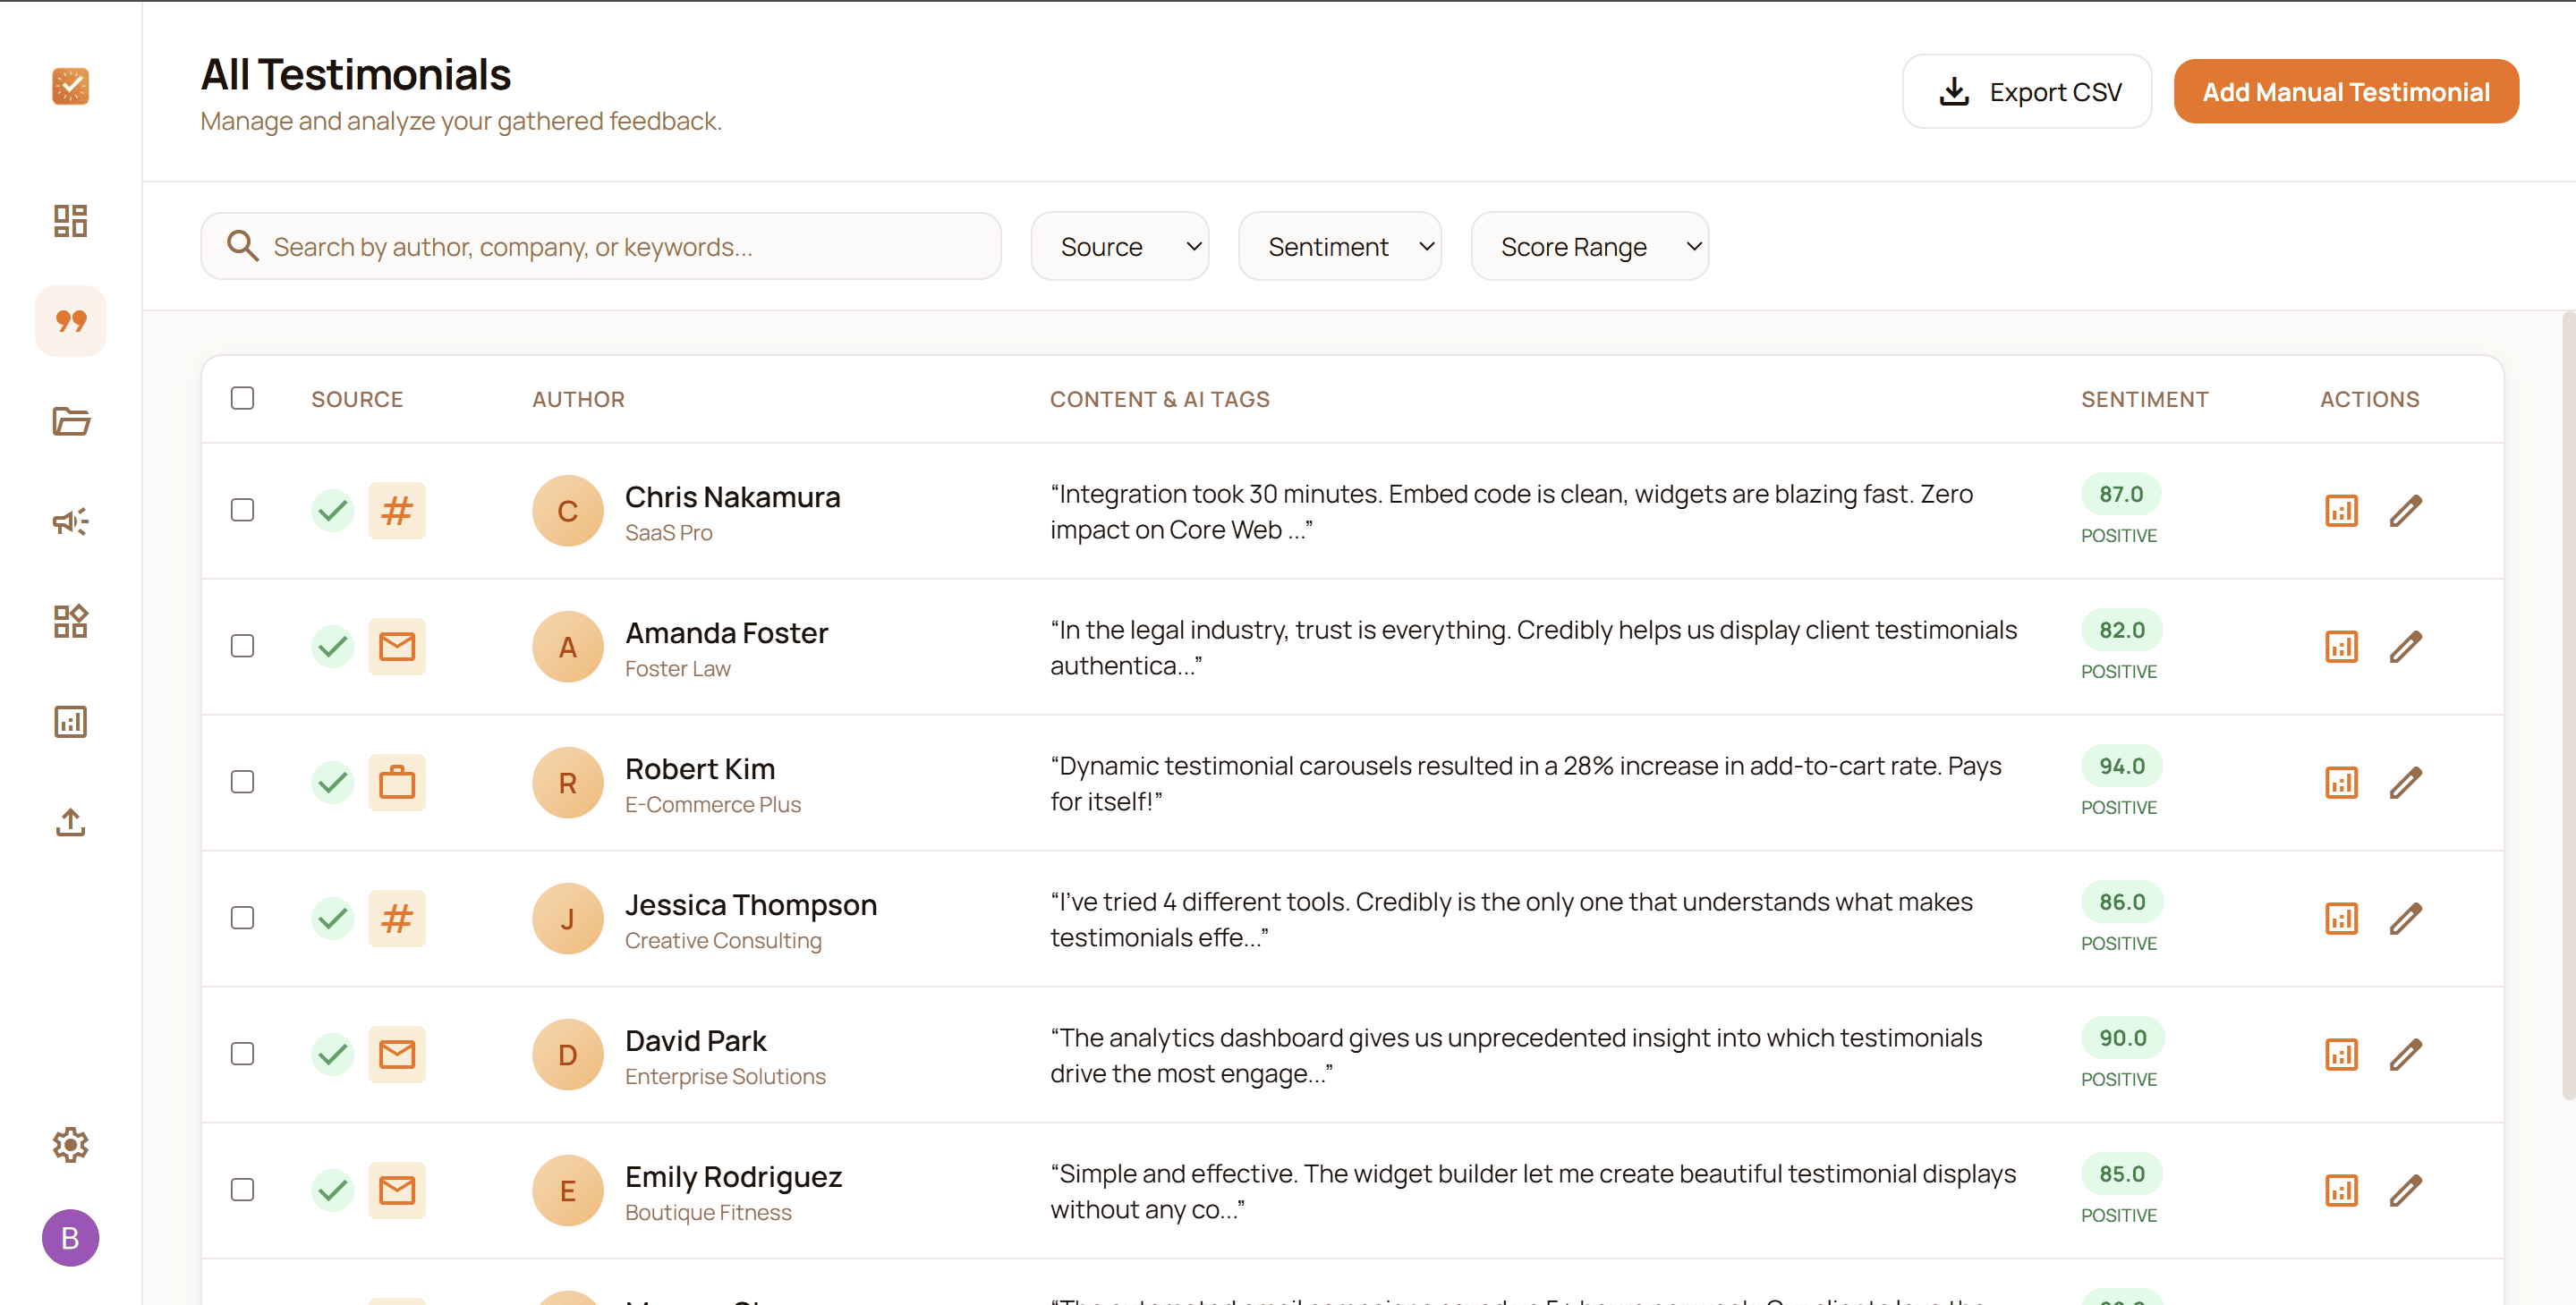Select the Testimonials quotes icon in sidebar
2576x1305 pixels.
(x=70, y=321)
